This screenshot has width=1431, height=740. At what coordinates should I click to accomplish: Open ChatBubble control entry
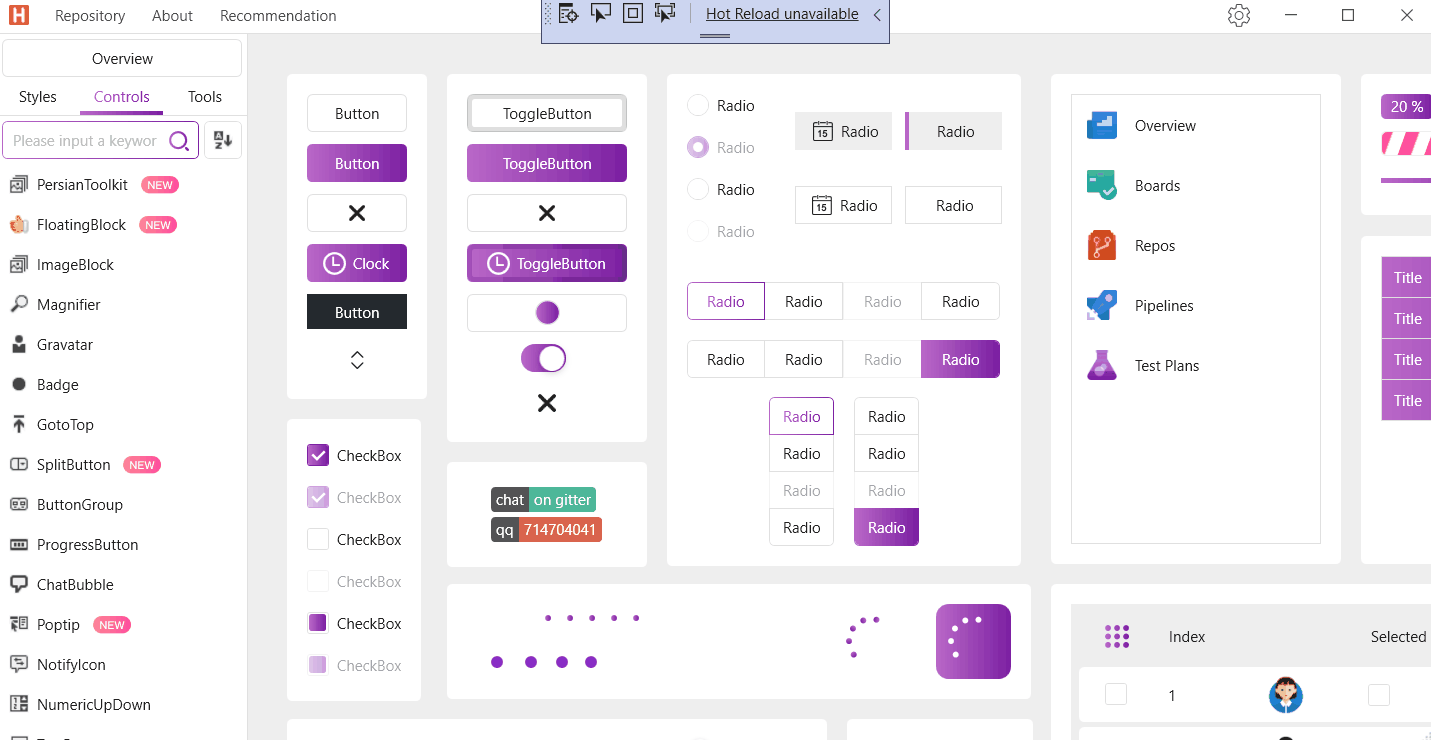tap(123, 585)
